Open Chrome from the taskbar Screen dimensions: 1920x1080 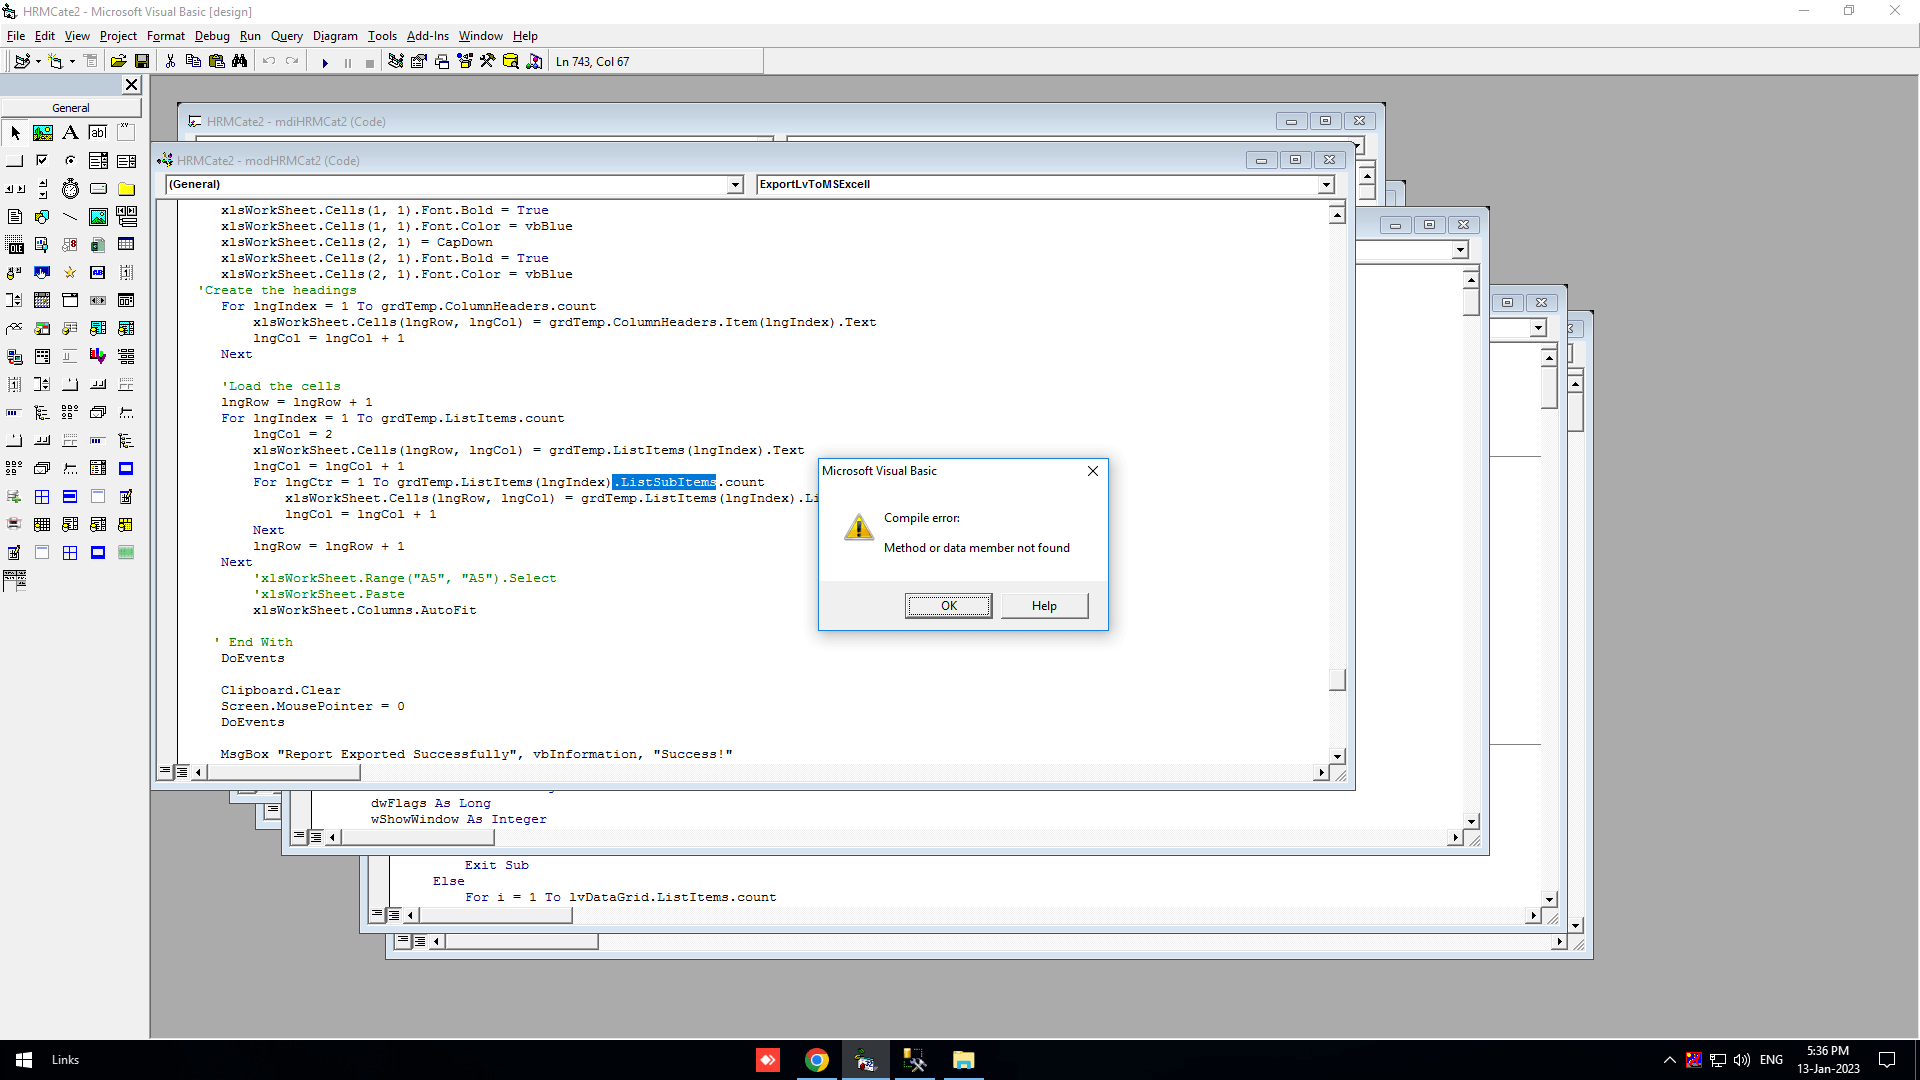coord(817,1060)
